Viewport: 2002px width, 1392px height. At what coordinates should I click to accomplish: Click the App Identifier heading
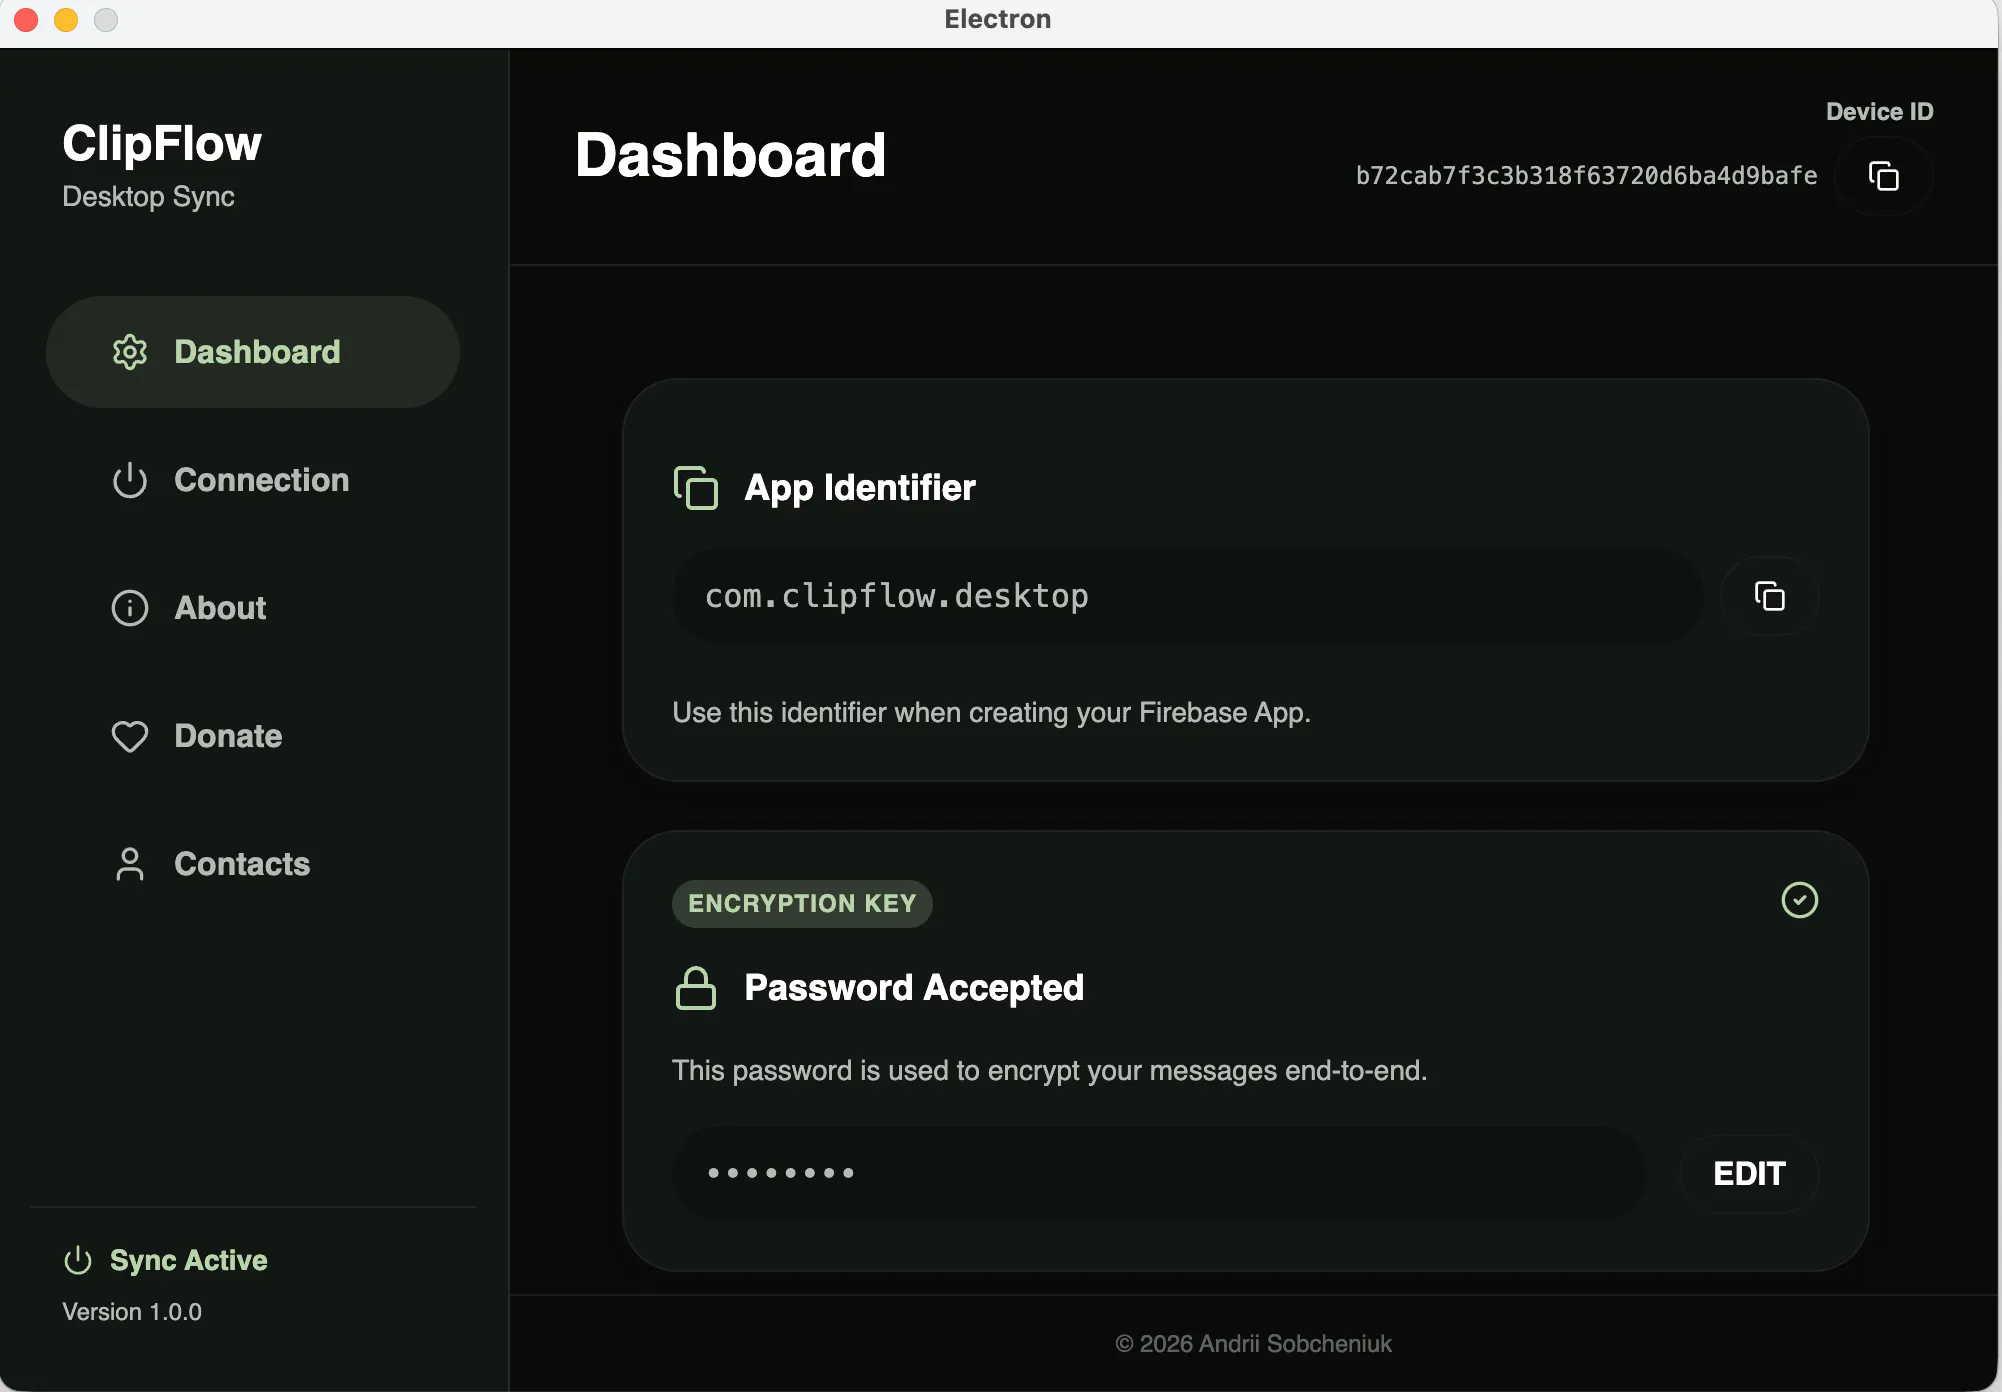(860, 488)
